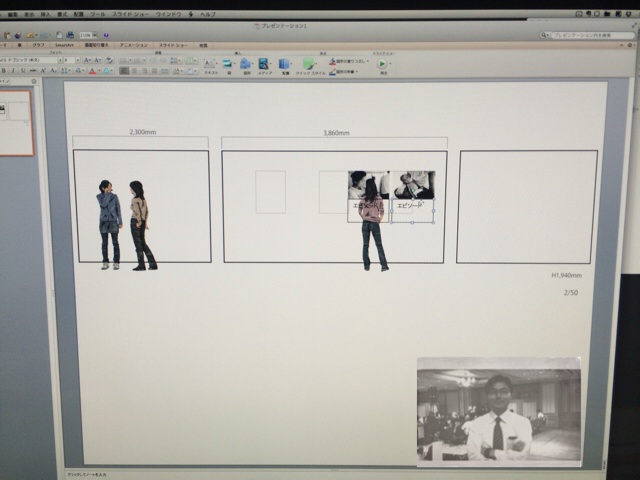640x480 pixels.
Task: Open the Quick Styles gallery icon
Action: [309, 63]
